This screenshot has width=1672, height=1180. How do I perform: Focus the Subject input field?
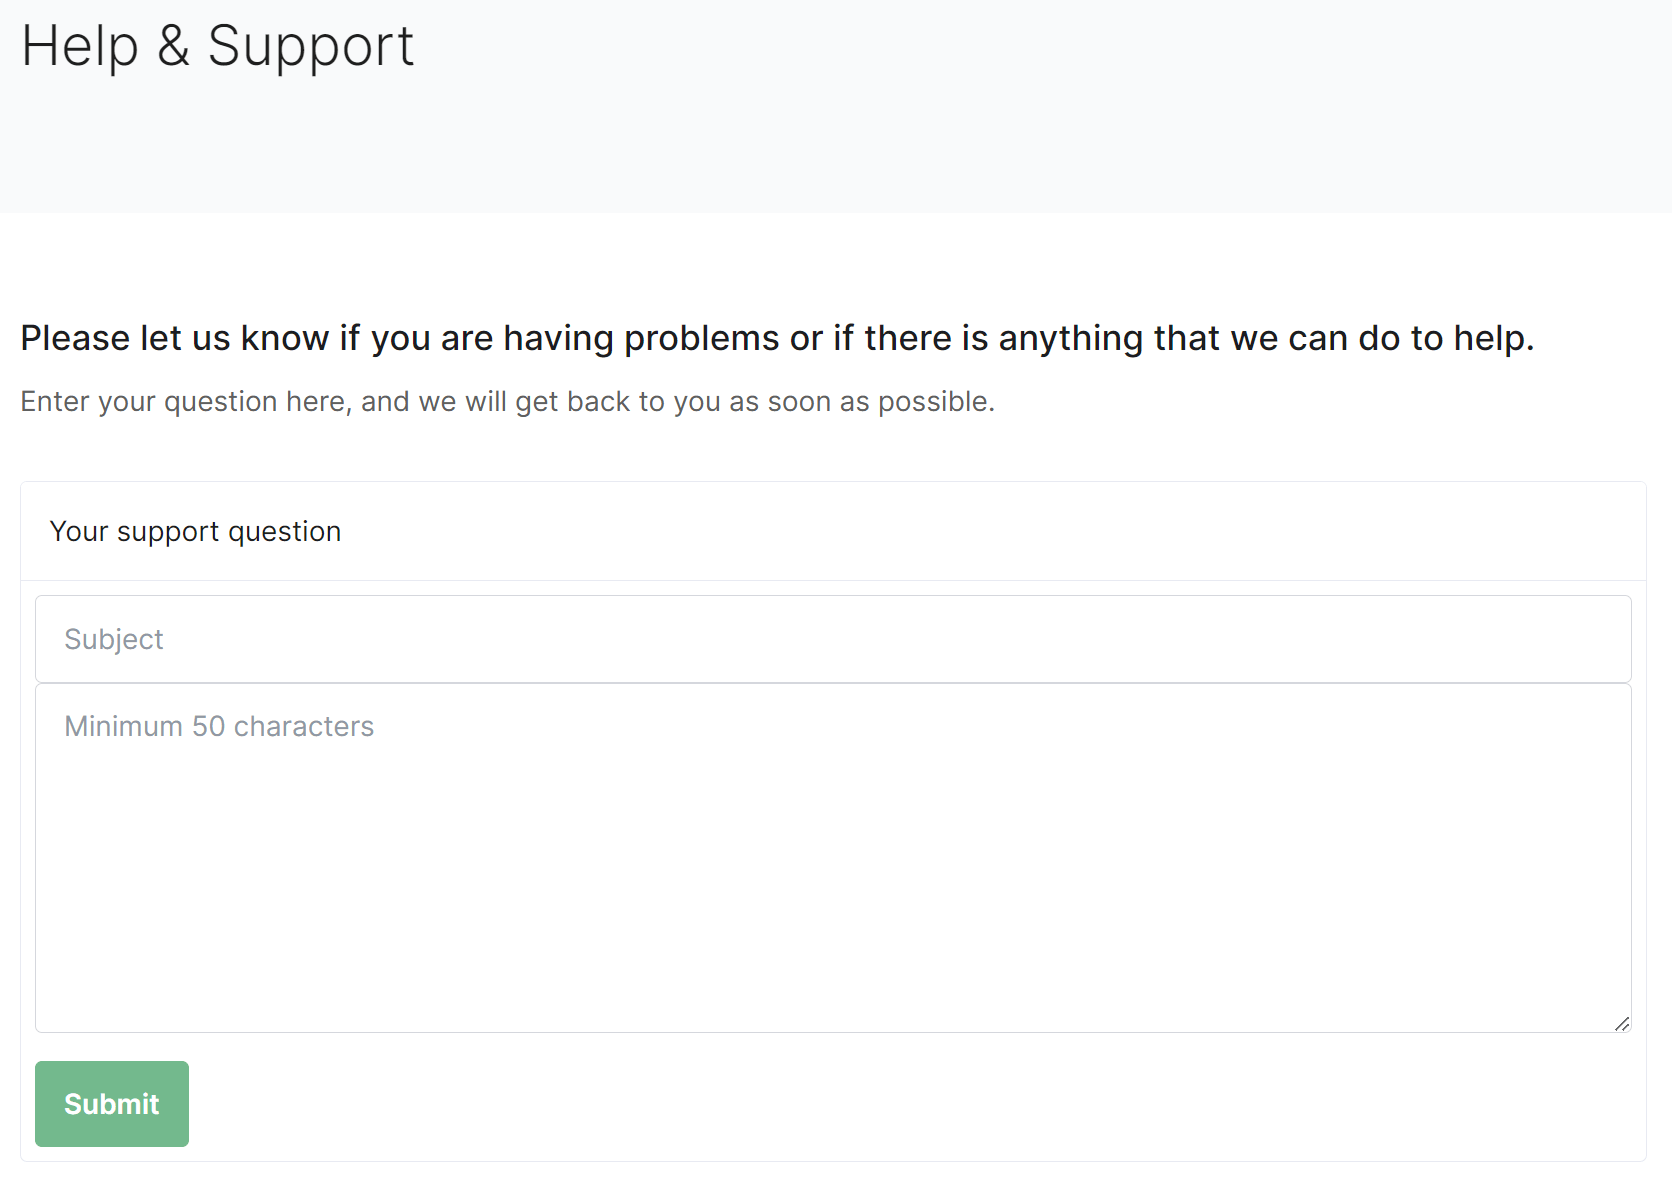point(833,639)
